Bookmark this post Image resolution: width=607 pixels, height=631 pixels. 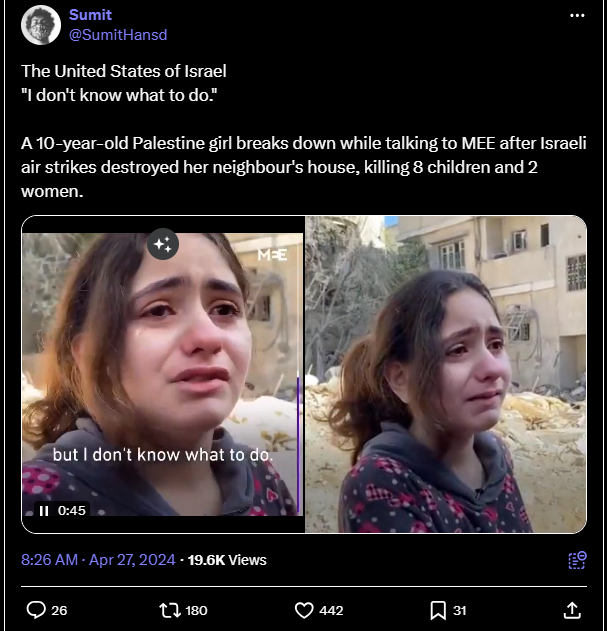pos(437,610)
